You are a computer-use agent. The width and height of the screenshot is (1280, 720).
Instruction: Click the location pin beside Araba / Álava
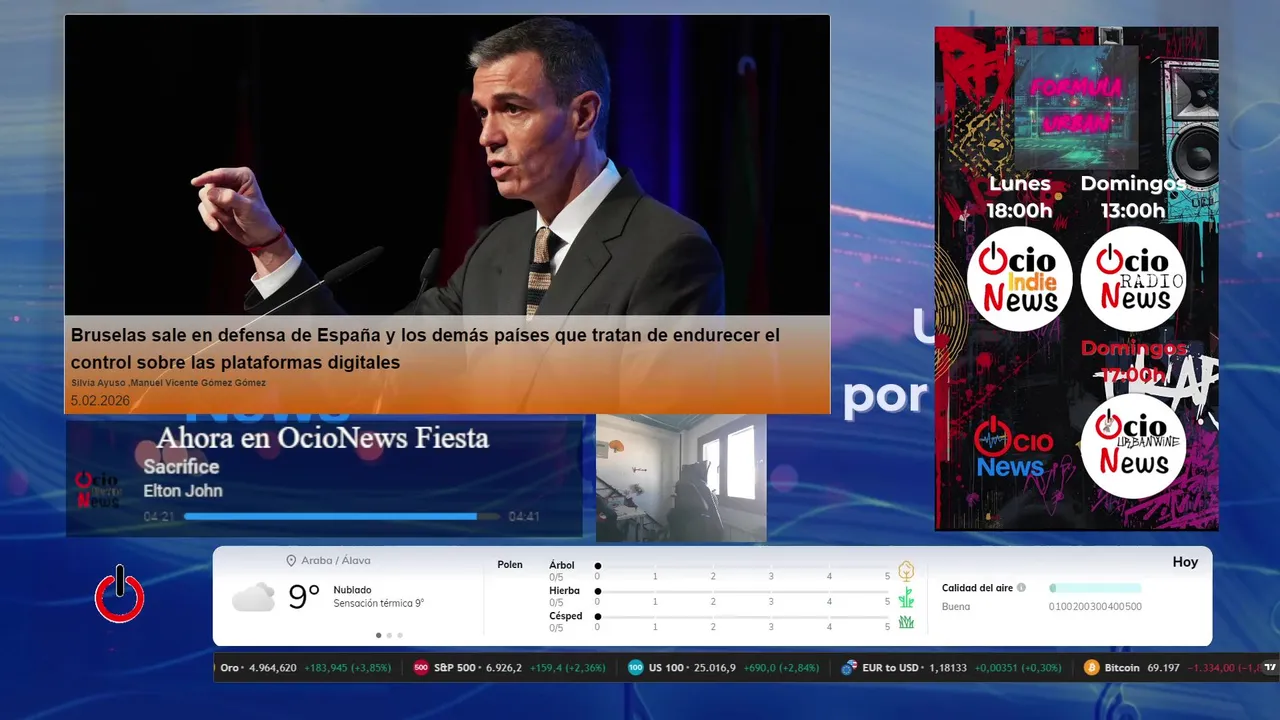(x=291, y=561)
